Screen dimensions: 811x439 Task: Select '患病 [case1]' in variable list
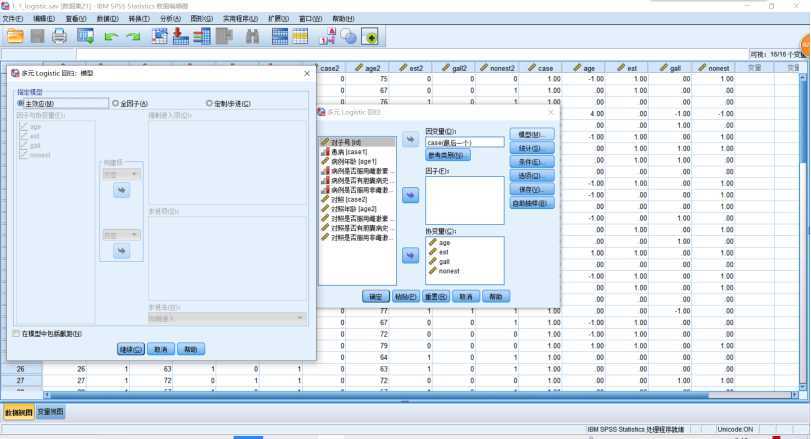pos(349,152)
